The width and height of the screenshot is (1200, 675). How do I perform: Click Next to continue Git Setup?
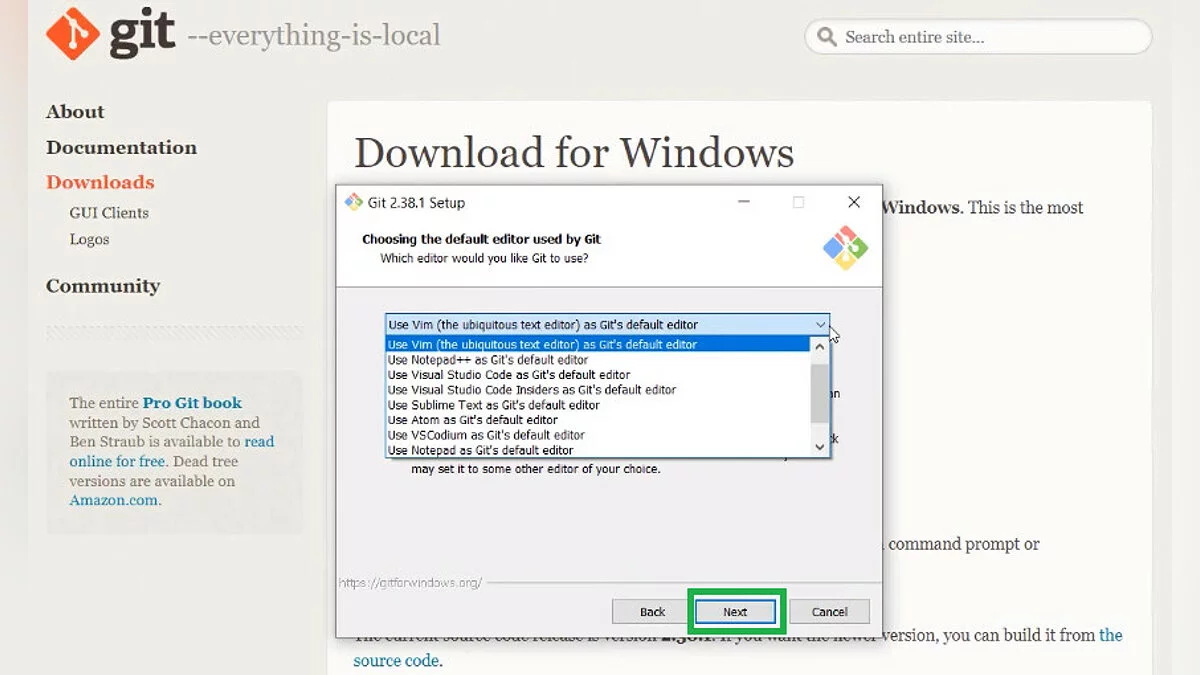[x=735, y=612]
